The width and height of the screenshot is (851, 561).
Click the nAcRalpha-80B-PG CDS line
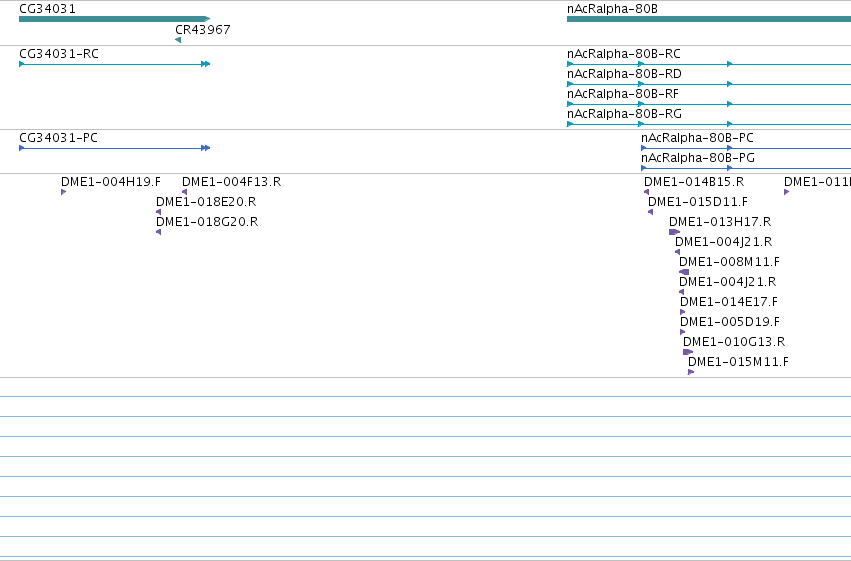pyautogui.click(x=746, y=168)
